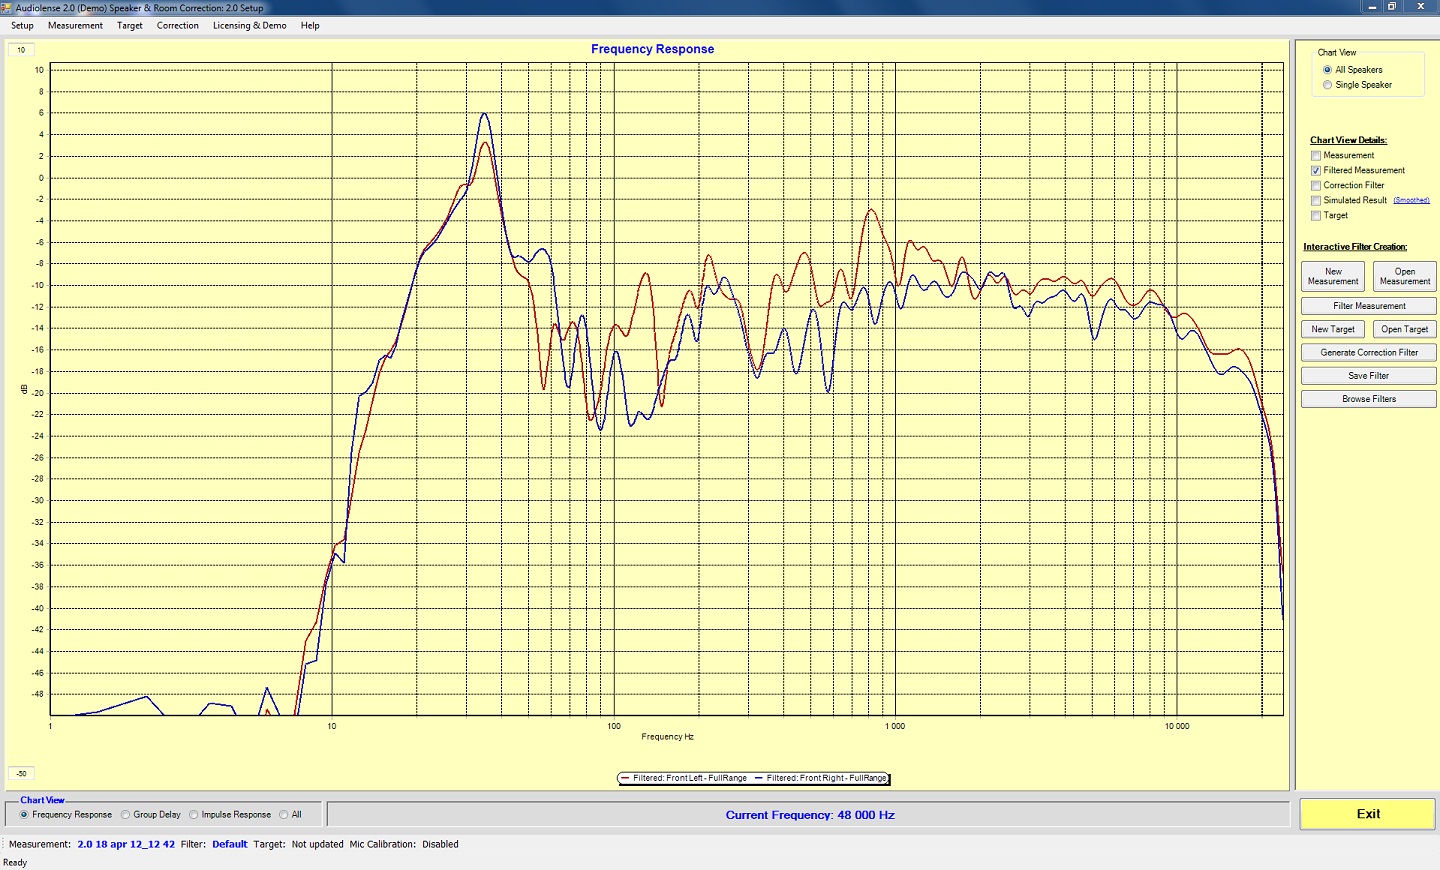The height and width of the screenshot is (870, 1440).
Task: Click the Frequency Response chart title
Action: point(652,49)
